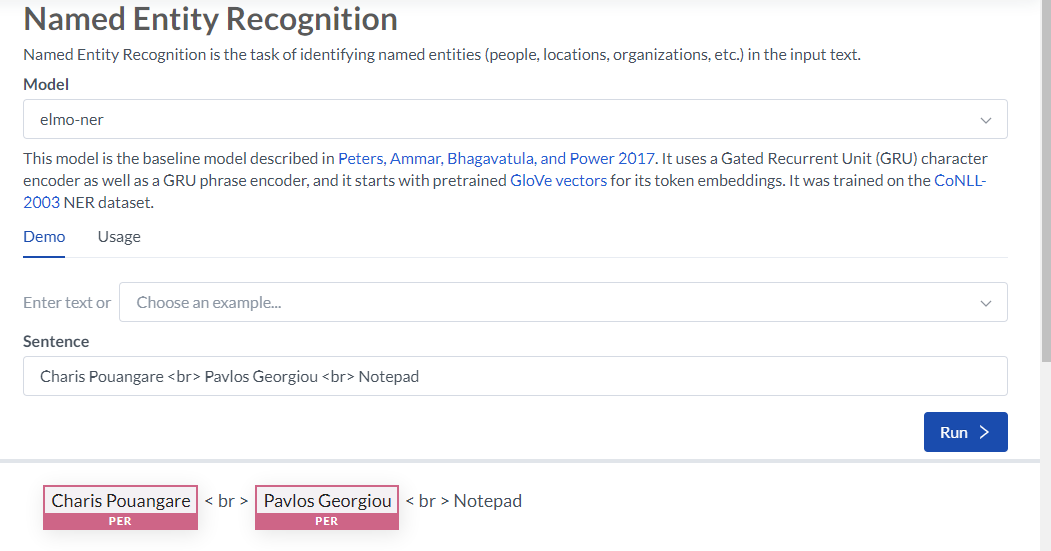This screenshot has width=1051, height=551.
Task: Click the untagged 'Notepad' output word
Action: coord(488,500)
